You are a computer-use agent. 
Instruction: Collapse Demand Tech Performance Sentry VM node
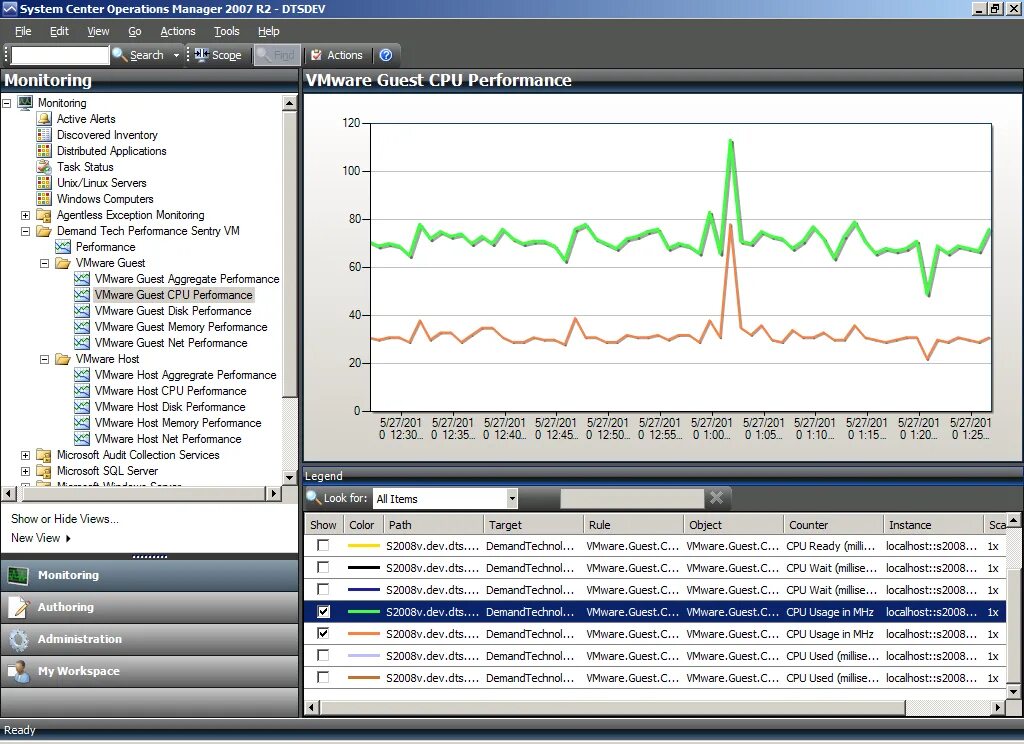pyautogui.click(x=25, y=231)
